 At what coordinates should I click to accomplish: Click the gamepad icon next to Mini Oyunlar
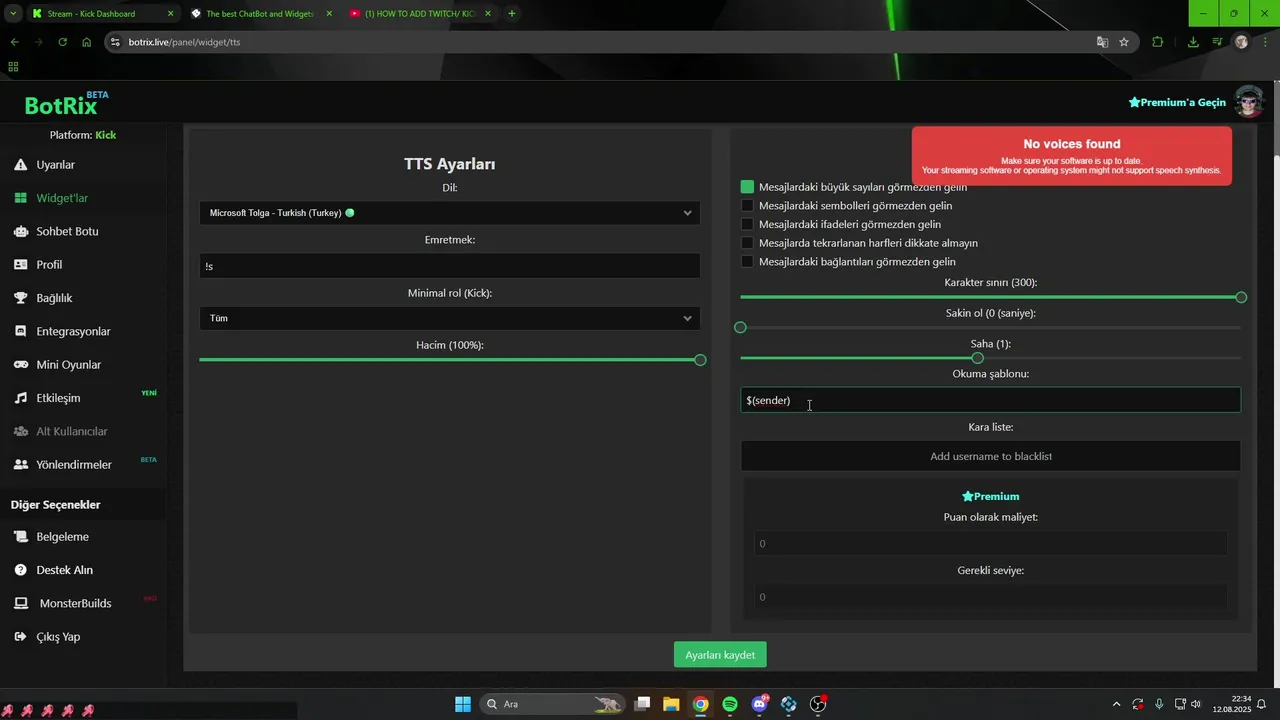21,365
